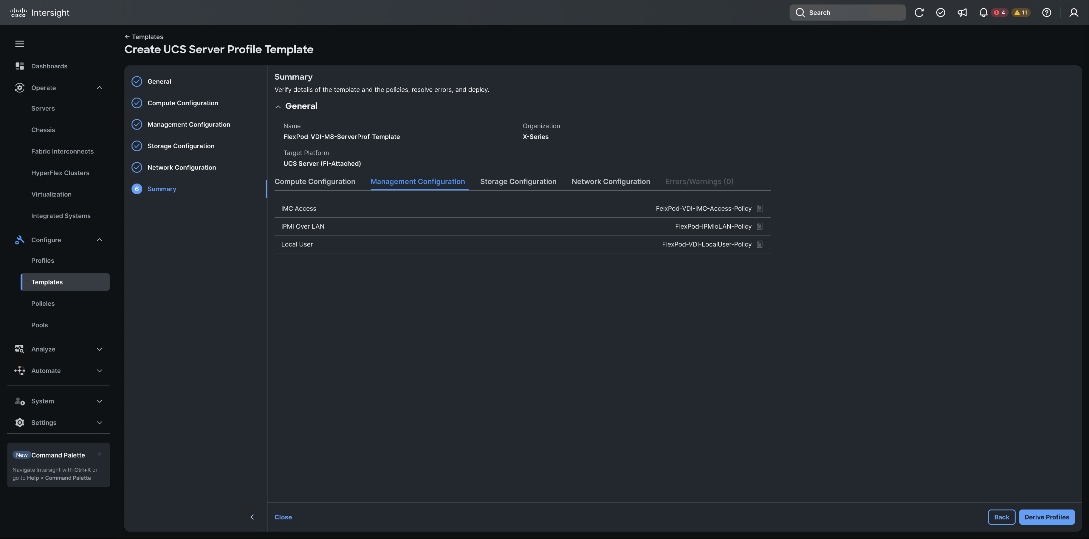Click FlexPod-IPMIoLAN-Policy name
Viewport: 1089px width, 539px height.
(713, 226)
